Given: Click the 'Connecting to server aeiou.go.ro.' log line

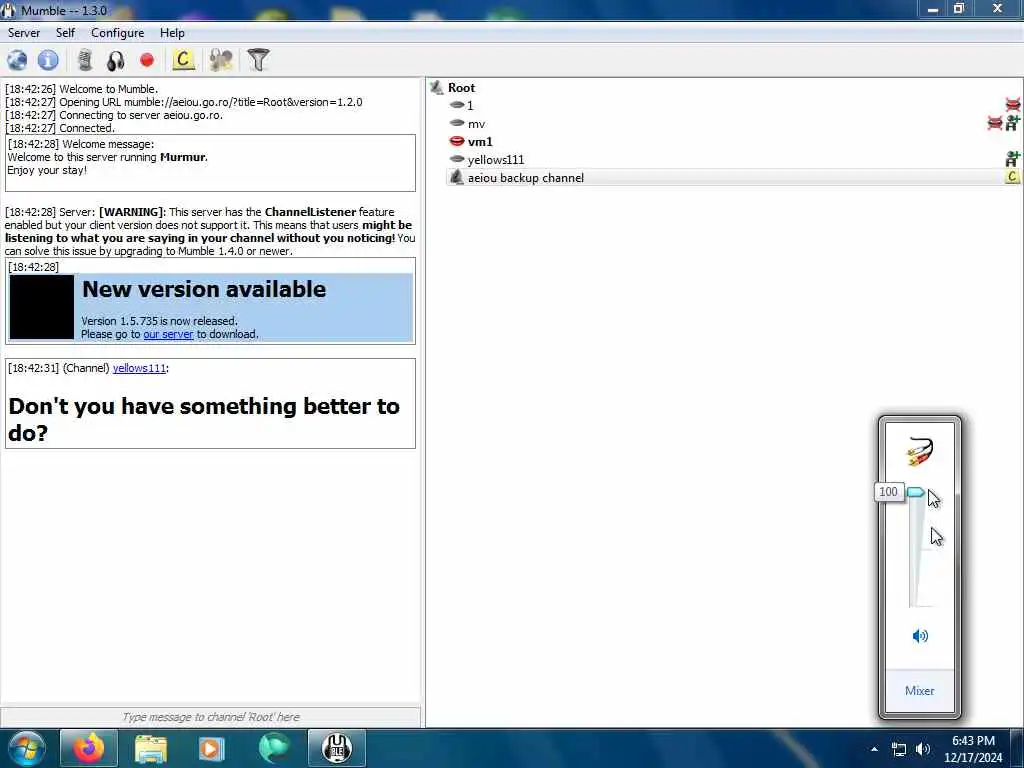Looking at the screenshot, I should click(x=114, y=115).
